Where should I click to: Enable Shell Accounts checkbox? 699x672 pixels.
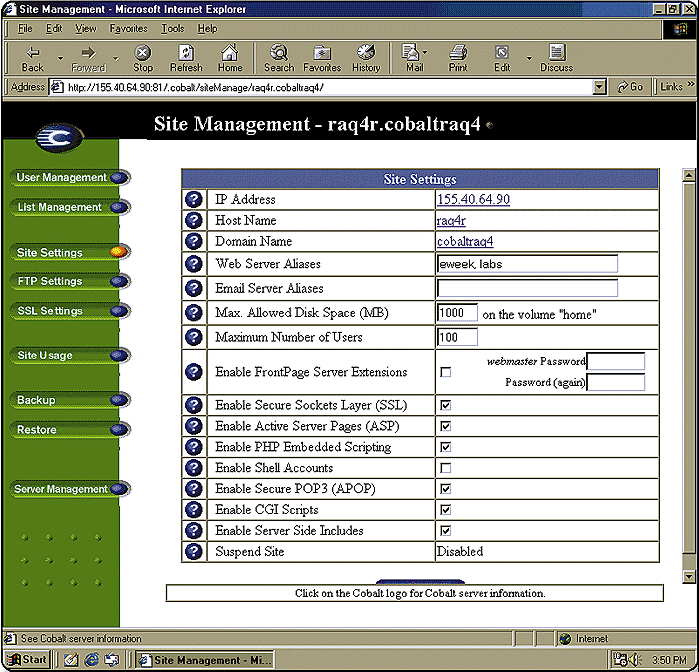[x=445, y=468]
